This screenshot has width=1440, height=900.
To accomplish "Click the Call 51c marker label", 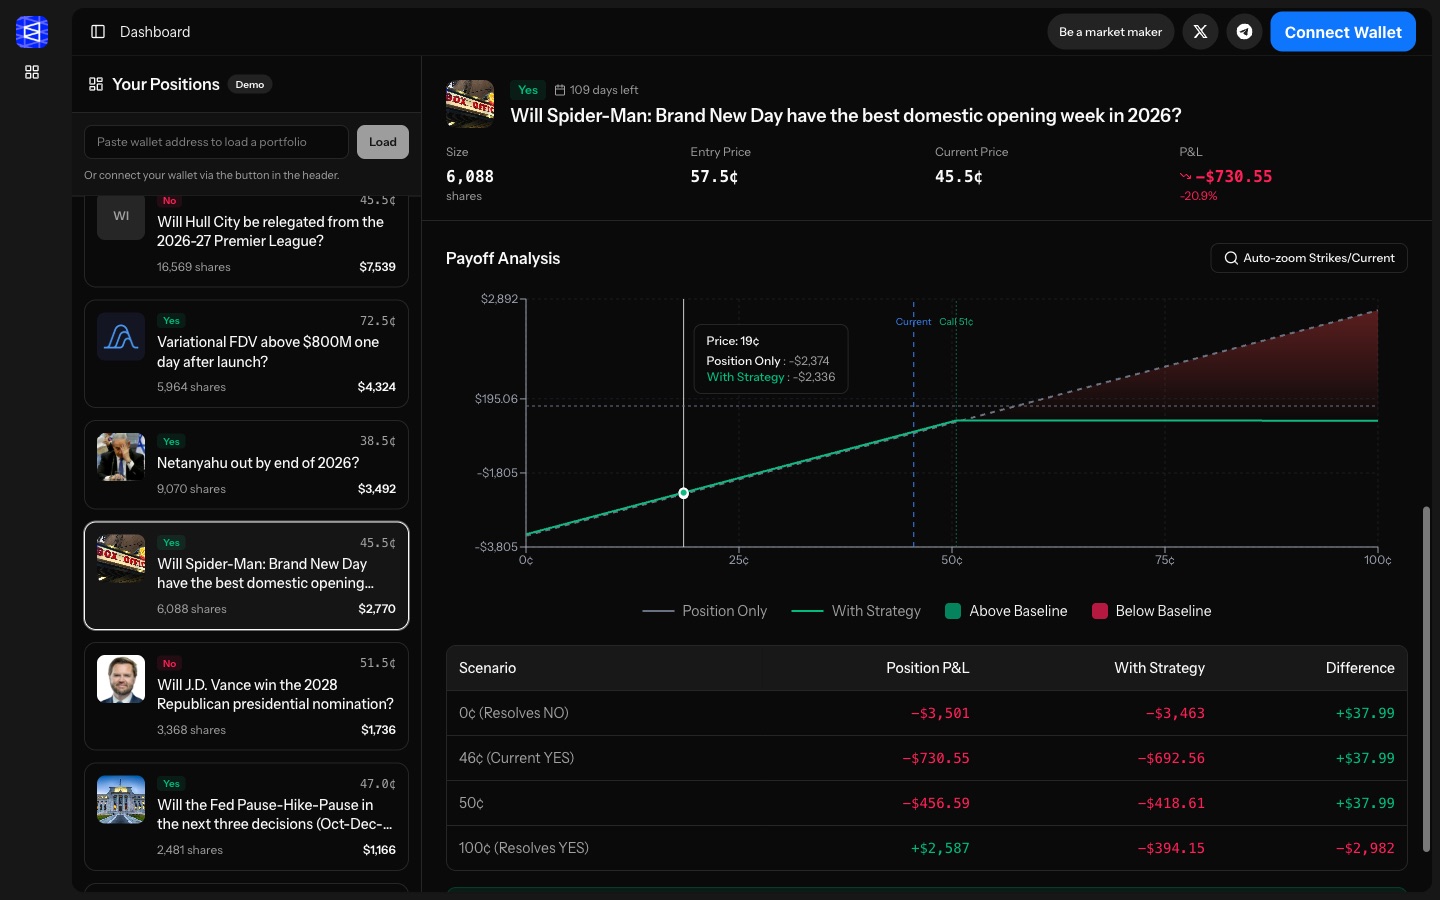I will point(956,322).
